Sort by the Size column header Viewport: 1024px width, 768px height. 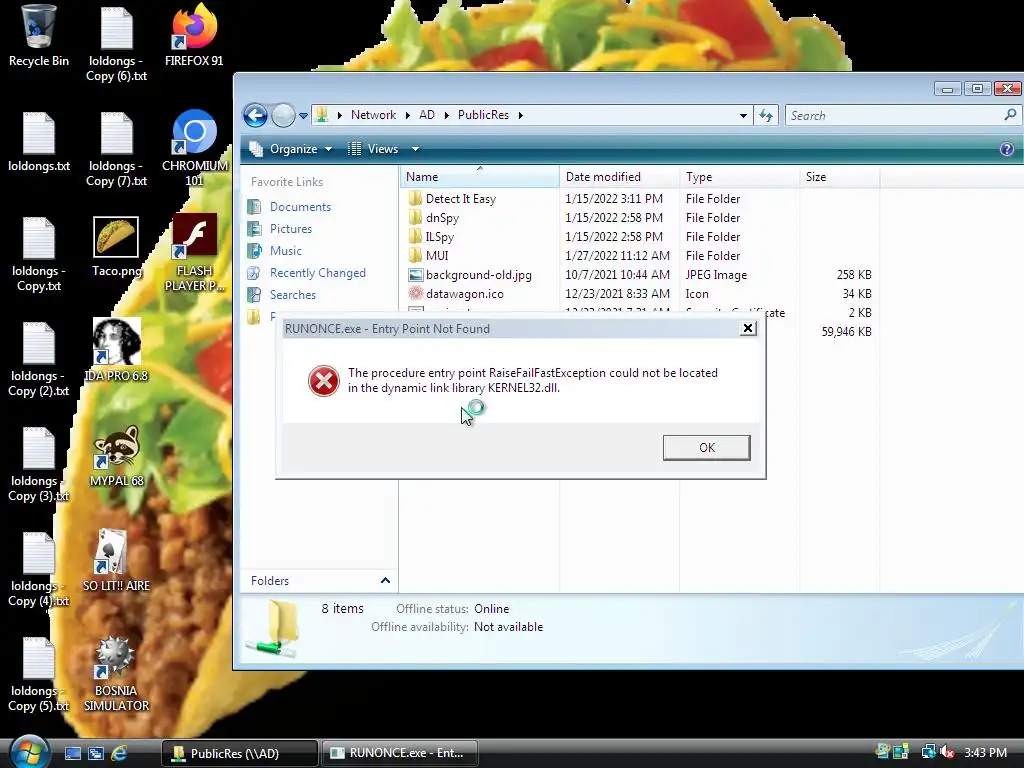(x=839, y=177)
